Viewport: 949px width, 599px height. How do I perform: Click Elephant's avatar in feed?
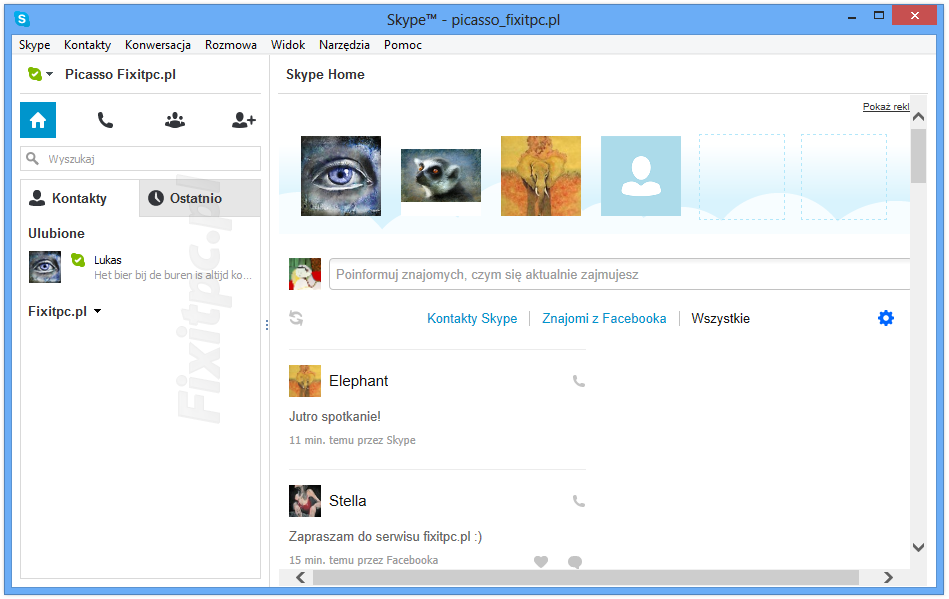point(305,381)
